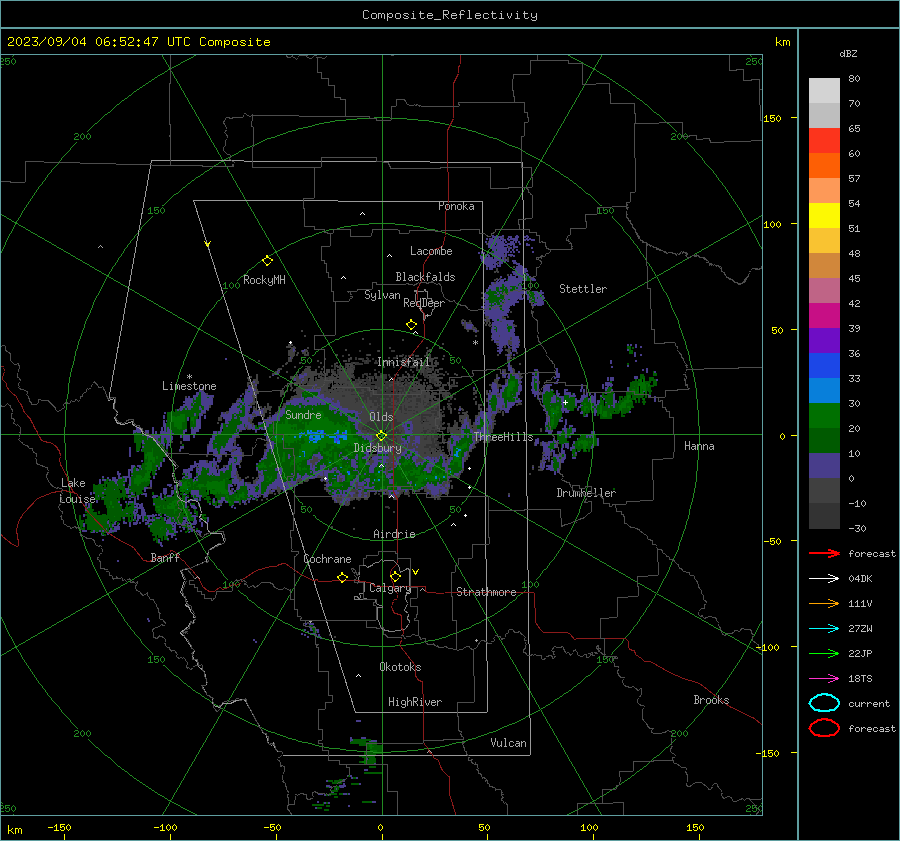Click the cyan 27ZW arrow icon
900x841 pixels.
pos(824,629)
